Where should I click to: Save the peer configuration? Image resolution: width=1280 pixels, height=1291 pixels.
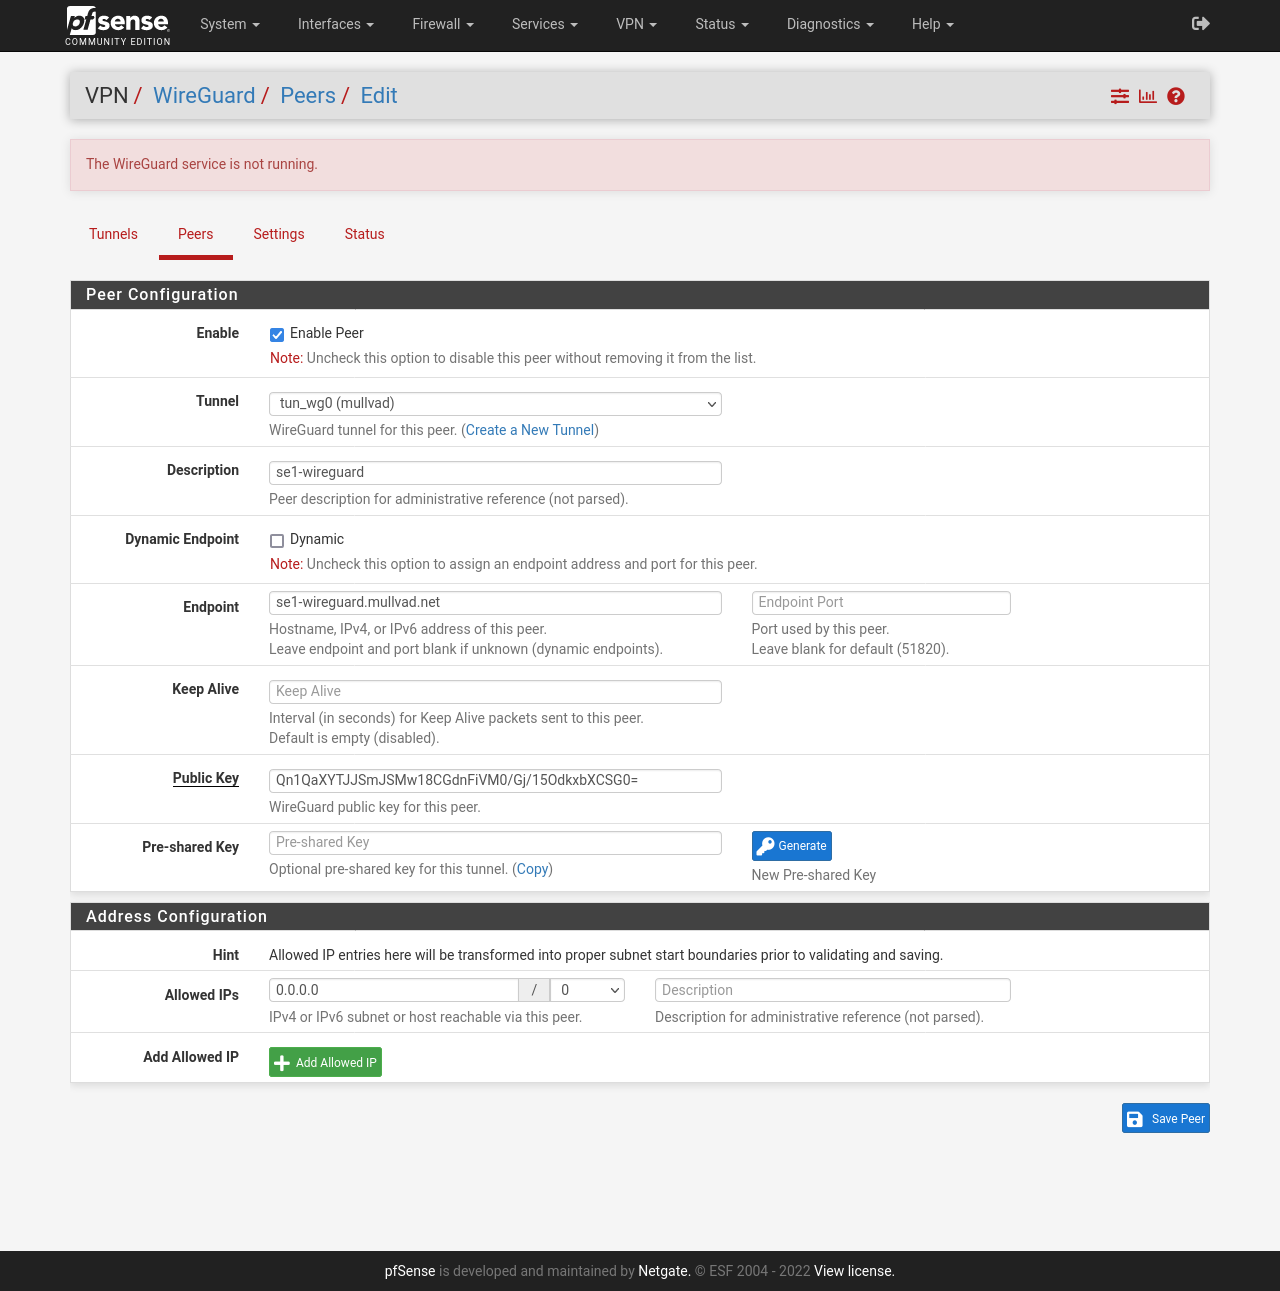point(1165,1118)
